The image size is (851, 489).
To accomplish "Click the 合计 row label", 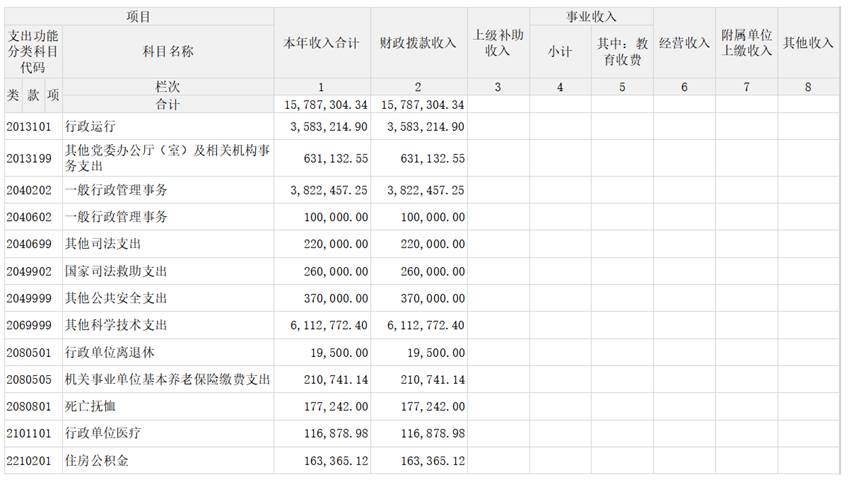I will pos(168,104).
